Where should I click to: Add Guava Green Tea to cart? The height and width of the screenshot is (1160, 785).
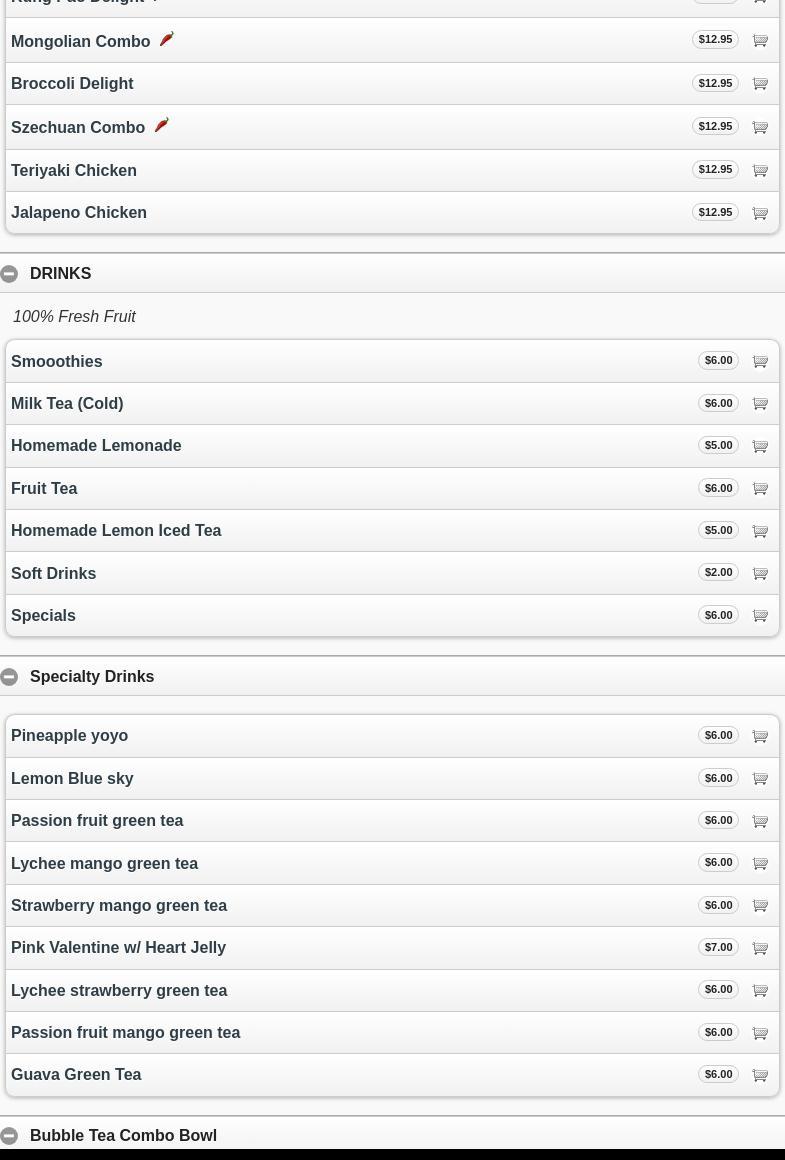tap(760, 1075)
